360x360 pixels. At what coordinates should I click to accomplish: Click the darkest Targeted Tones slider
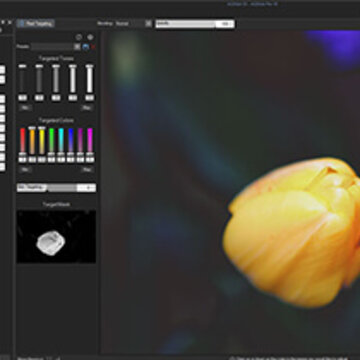tap(22, 79)
